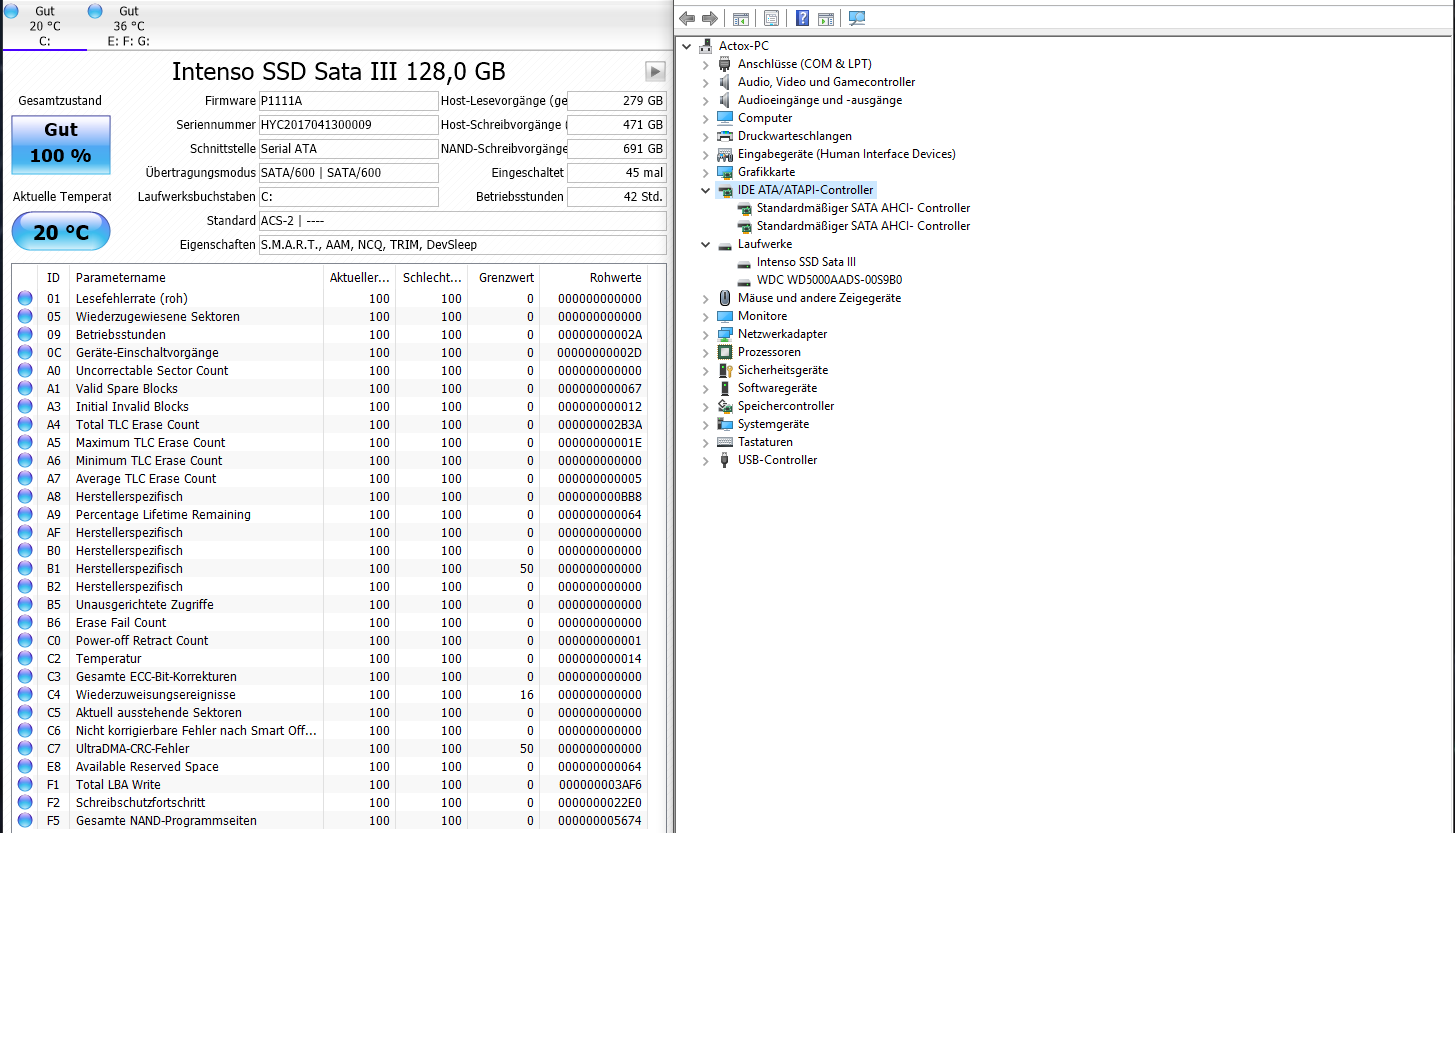Select the Total TLC Erase Count row
The image size is (1455, 1039).
(x=332, y=425)
